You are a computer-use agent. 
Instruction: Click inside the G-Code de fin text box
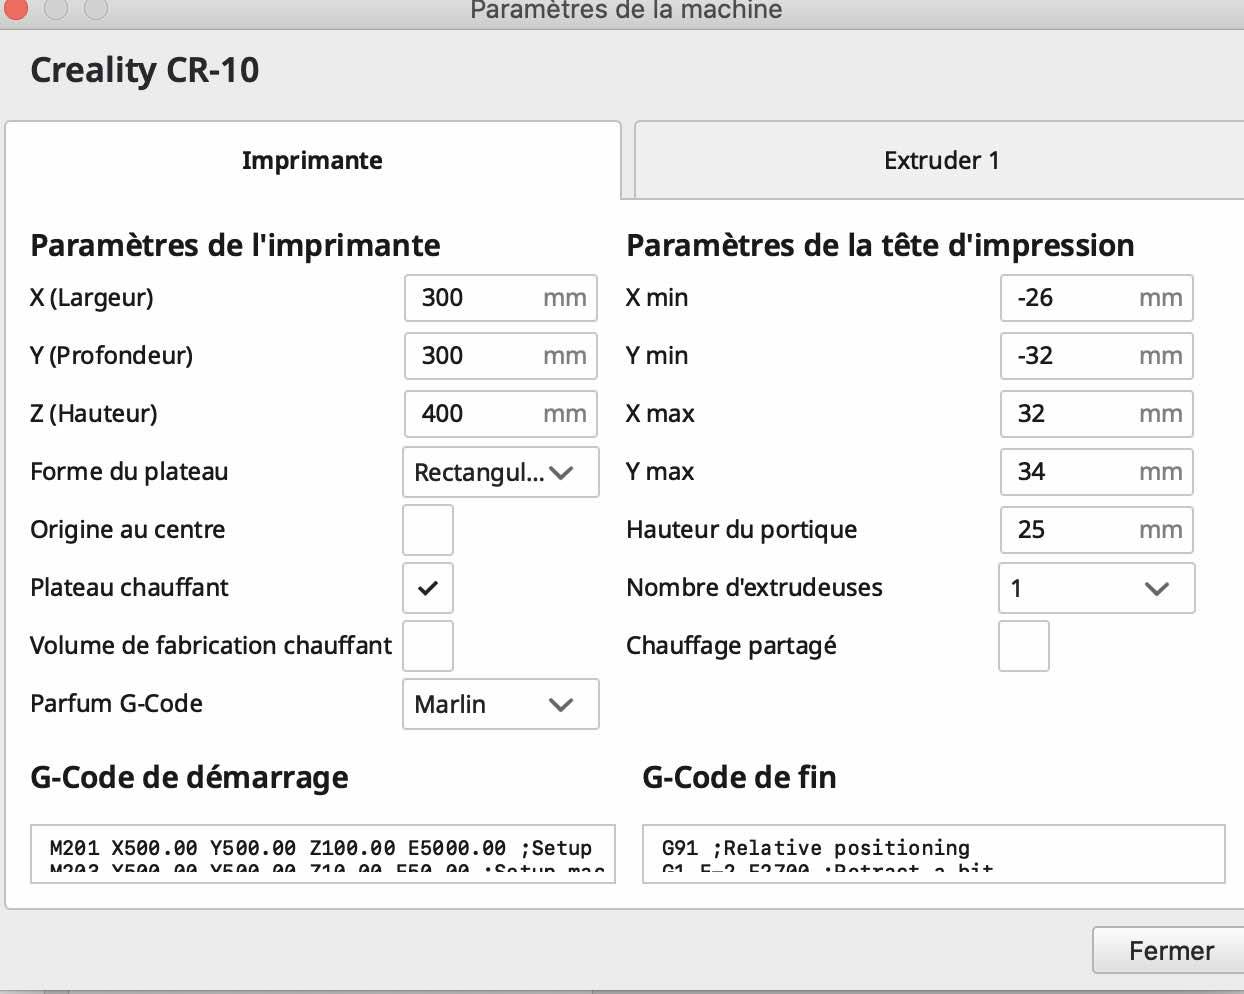pos(934,854)
